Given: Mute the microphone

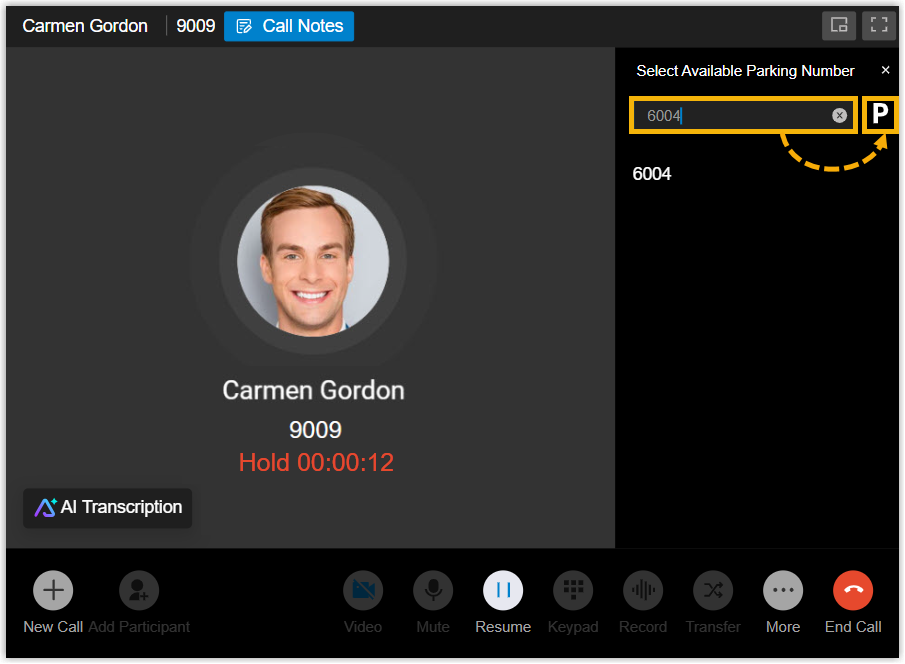Looking at the screenshot, I should point(433,591).
